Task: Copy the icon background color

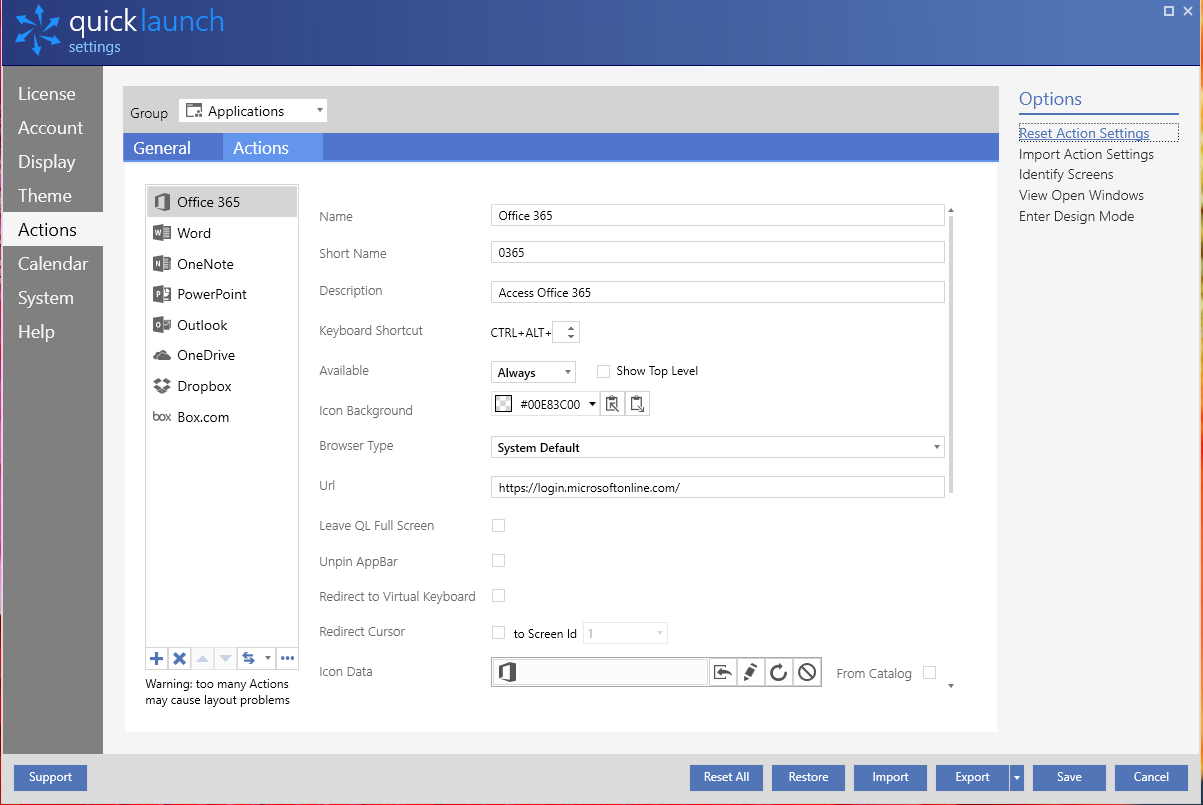Action: pyautogui.click(x=613, y=404)
